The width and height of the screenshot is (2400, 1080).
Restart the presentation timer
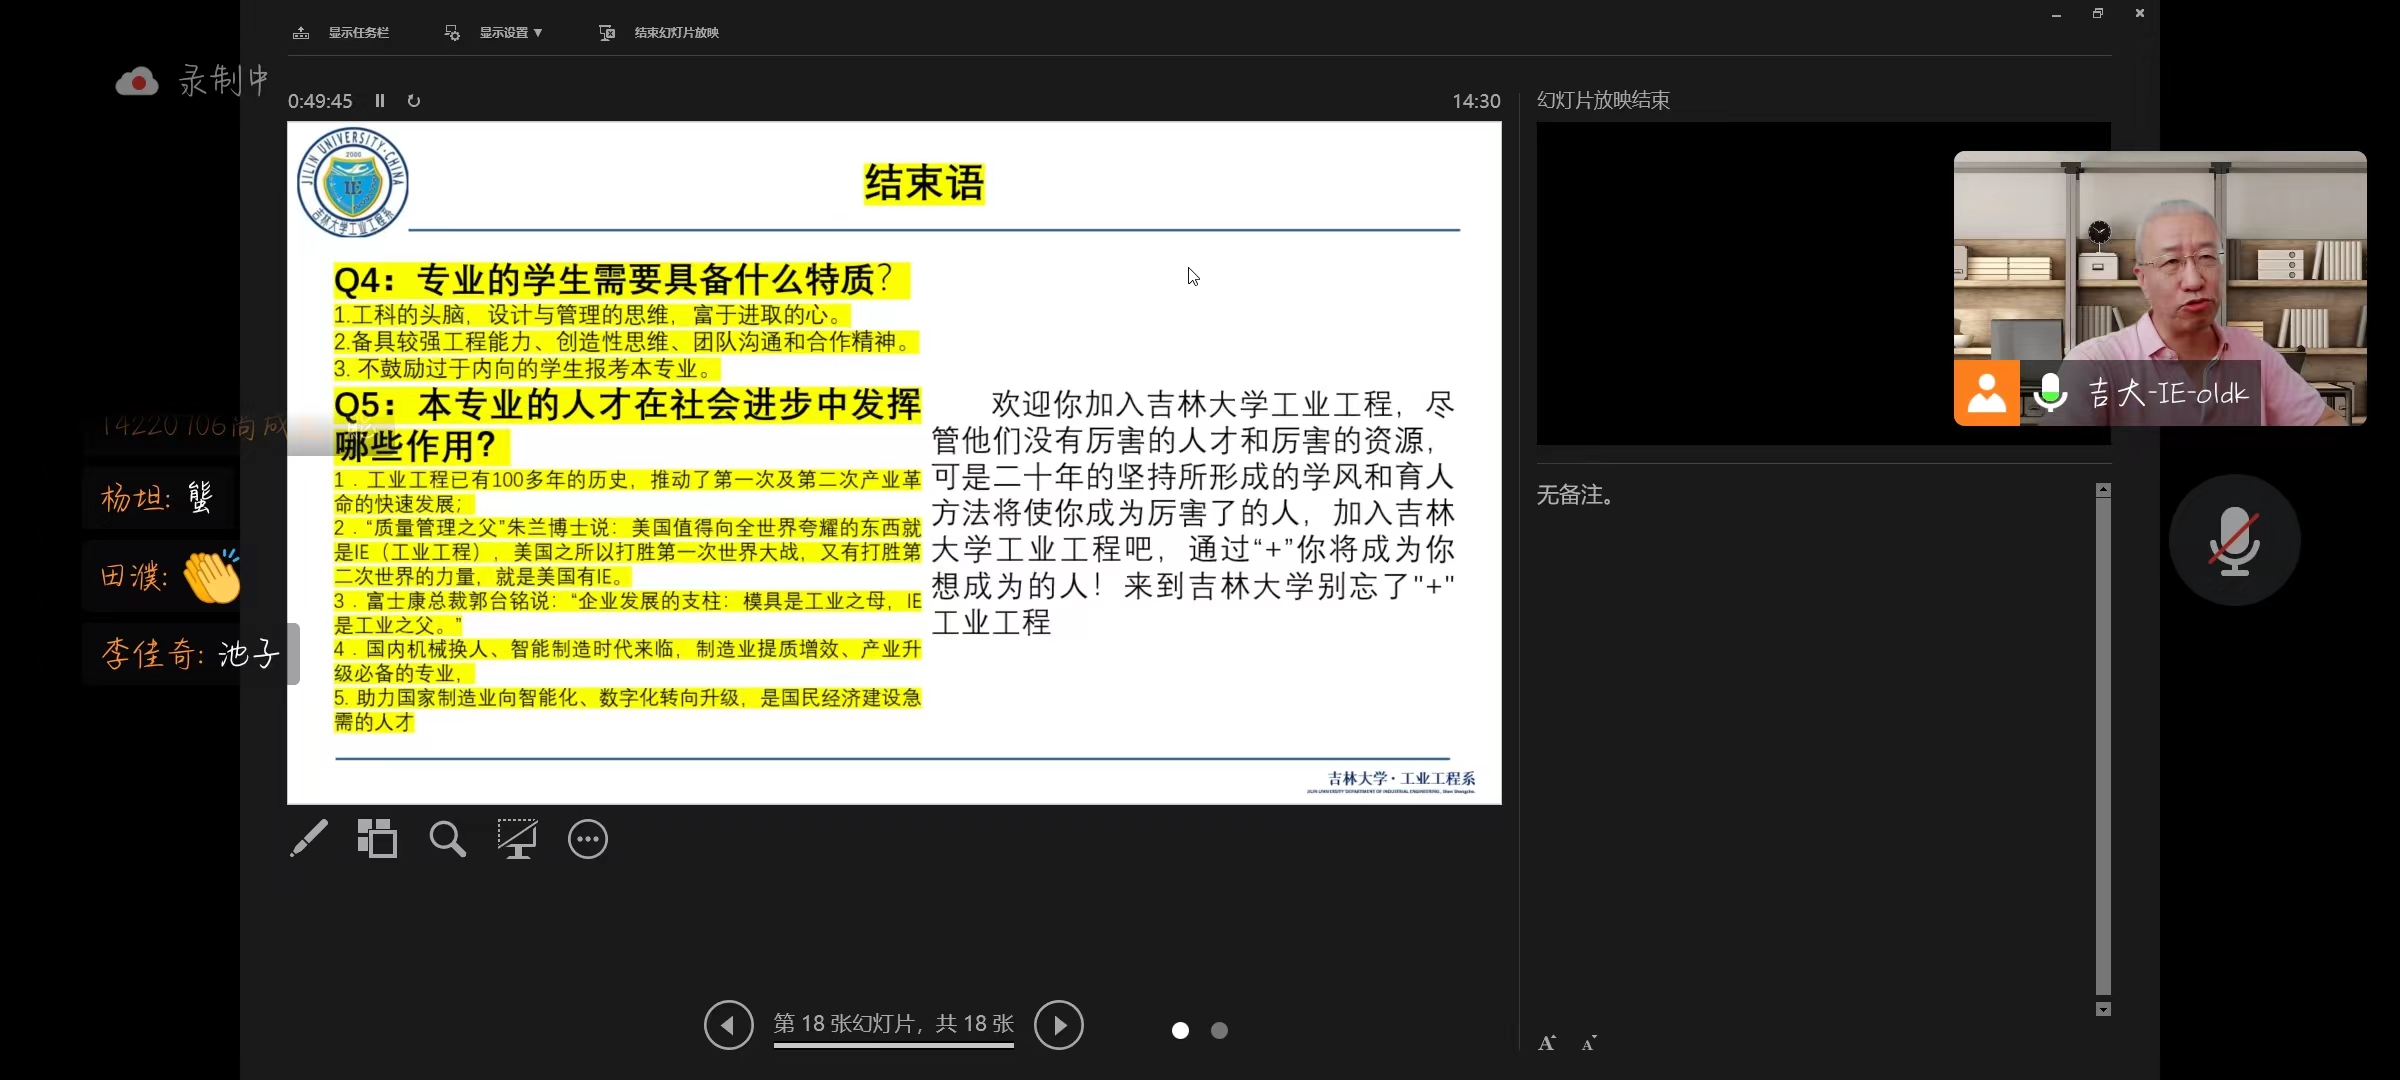tap(414, 101)
